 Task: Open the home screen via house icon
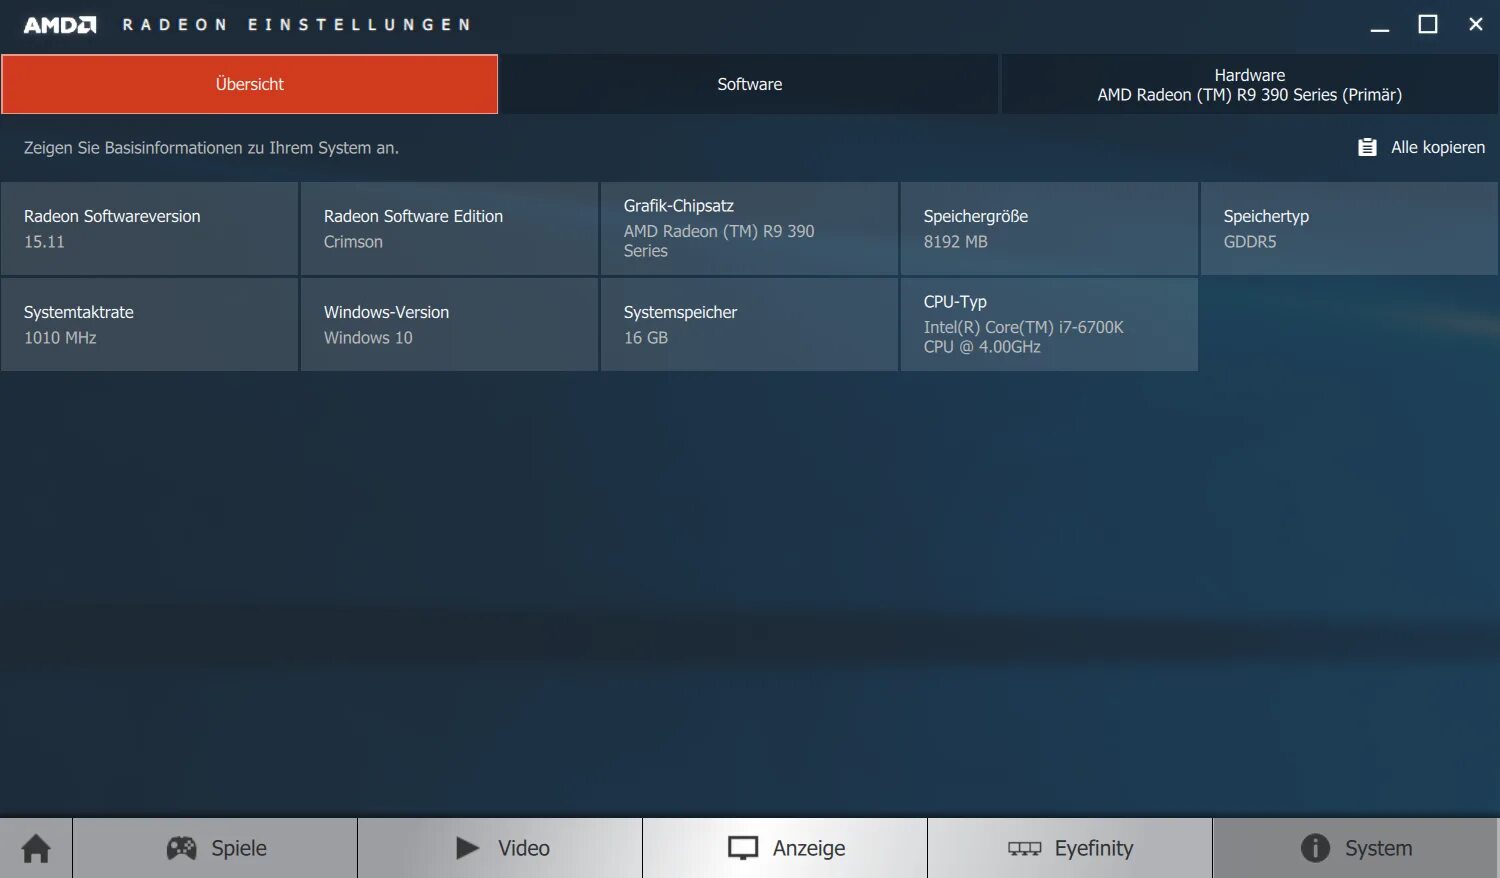[x=36, y=848]
